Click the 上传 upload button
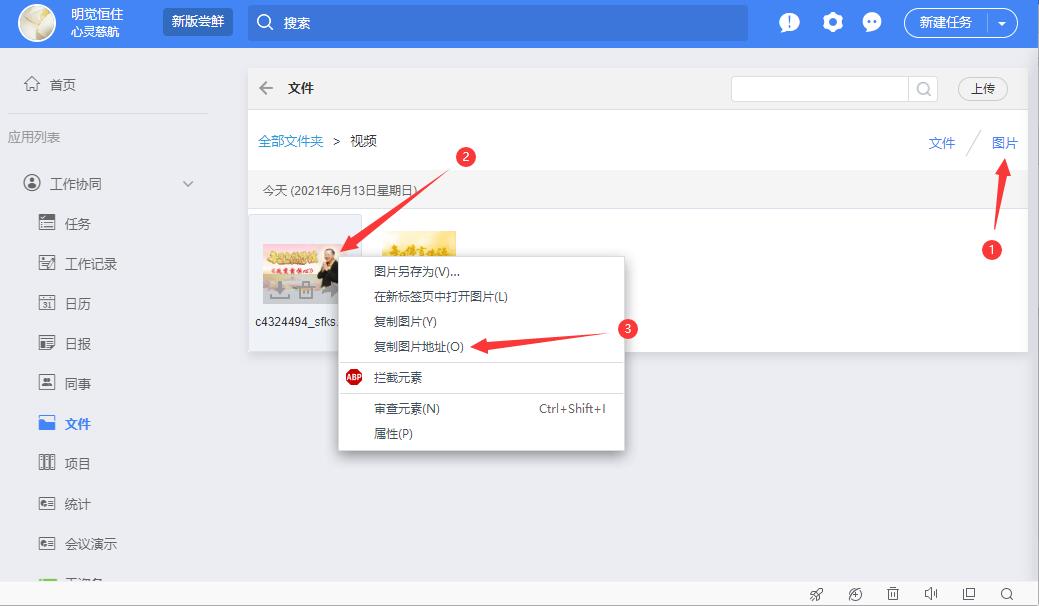 (983, 89)
